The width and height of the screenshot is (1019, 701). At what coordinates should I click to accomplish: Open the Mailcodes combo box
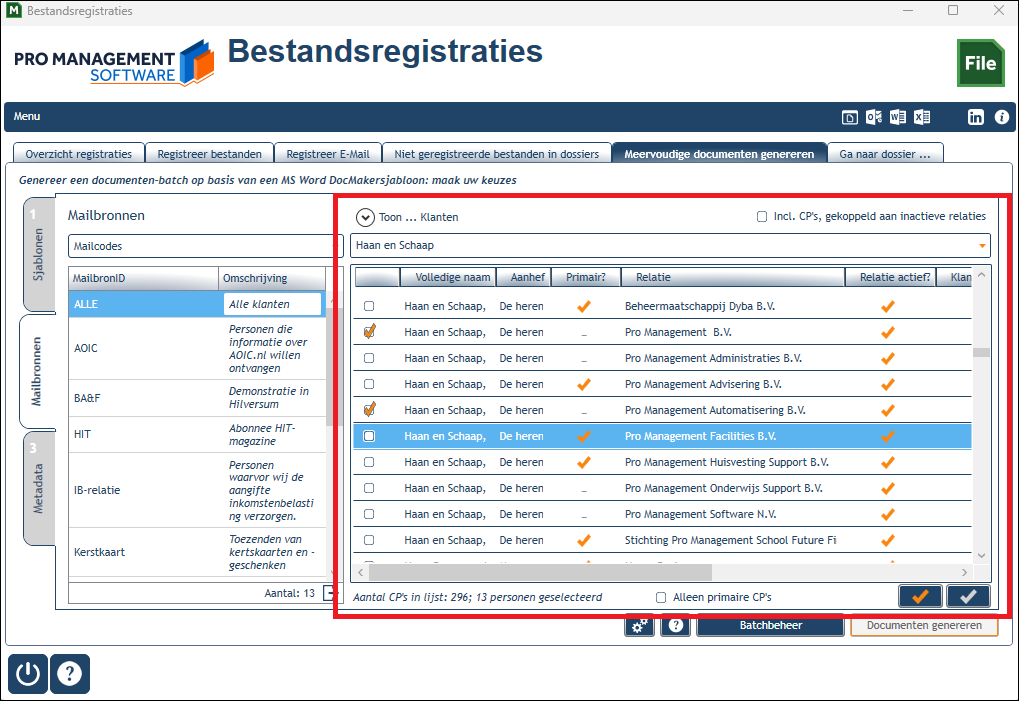(205, 246)
